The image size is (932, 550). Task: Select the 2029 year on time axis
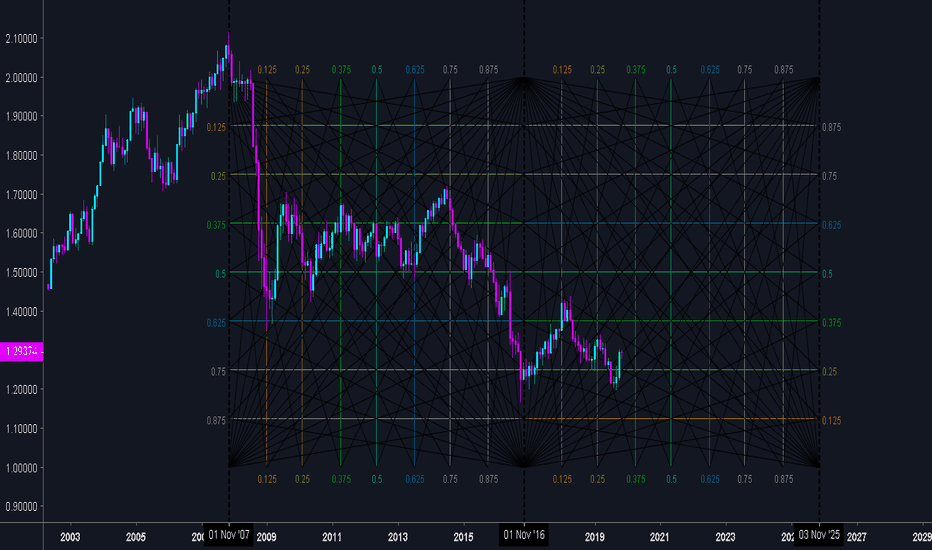click(x=923, y=537)
